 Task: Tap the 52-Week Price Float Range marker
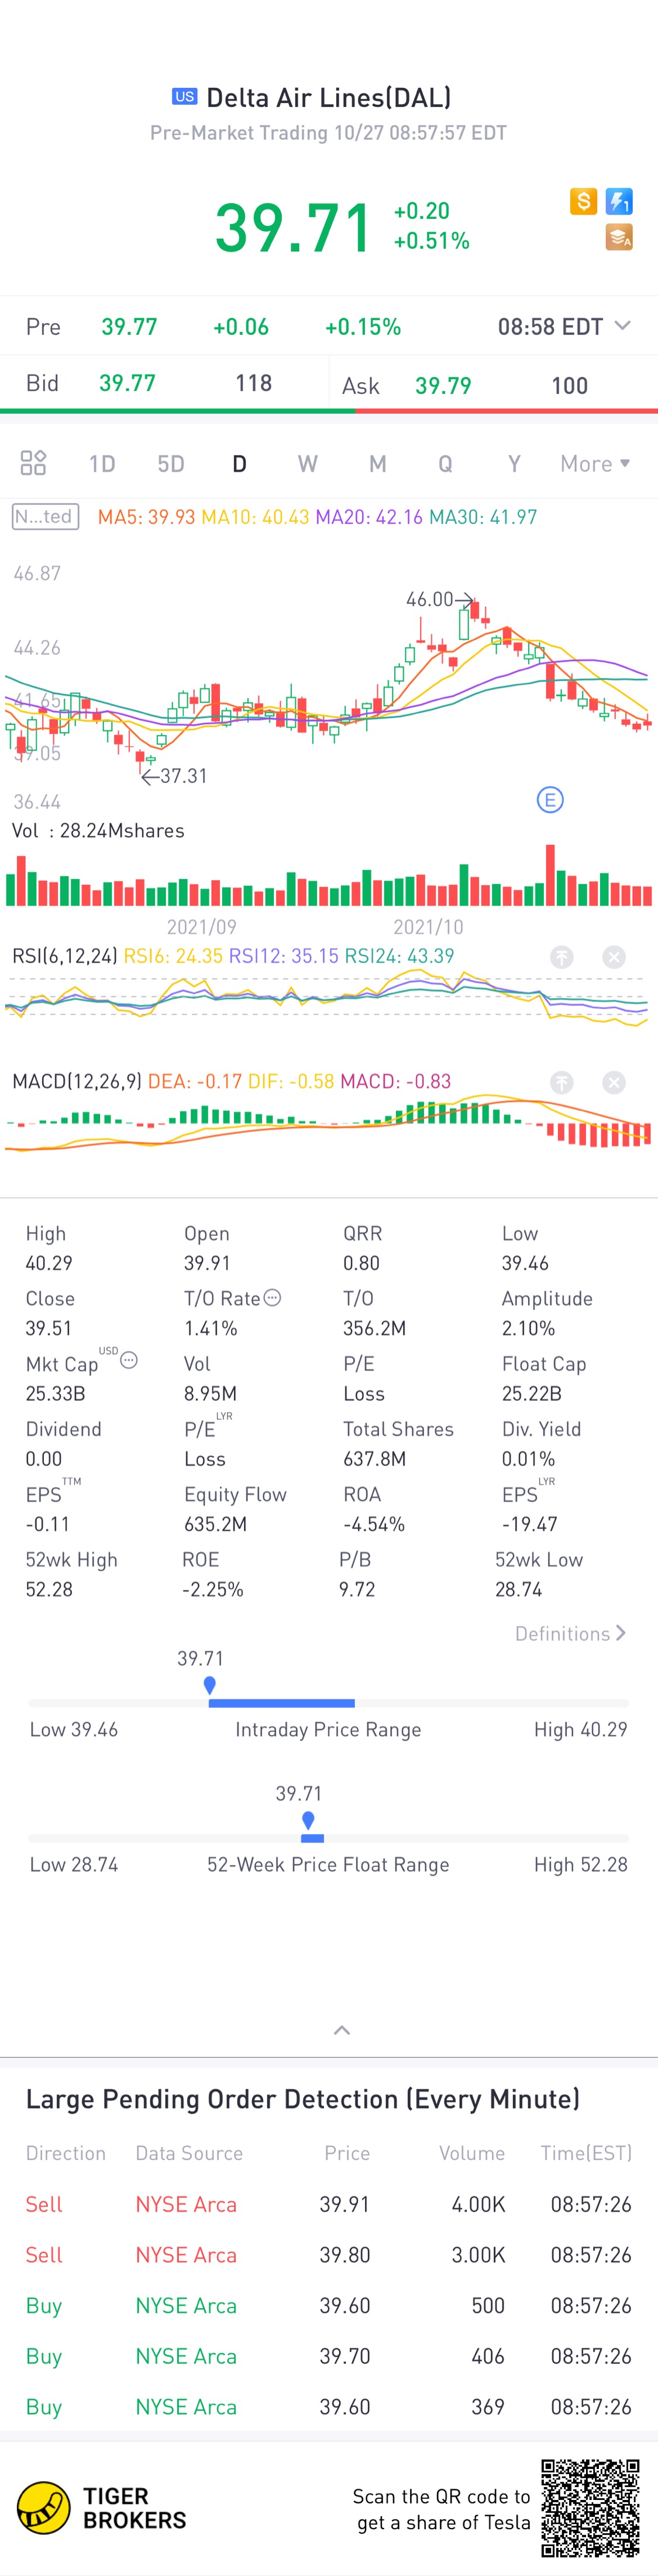(x=308, y=1820)
